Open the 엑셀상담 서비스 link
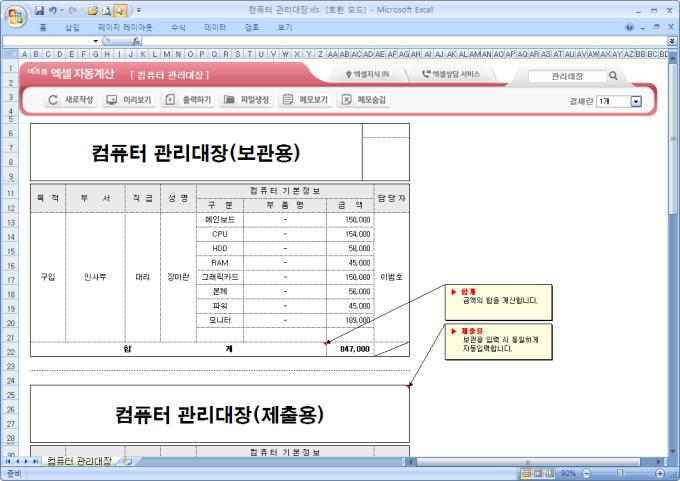Image resolution: width=680 pixels, height=481 pixels. [x=451, y=75]
